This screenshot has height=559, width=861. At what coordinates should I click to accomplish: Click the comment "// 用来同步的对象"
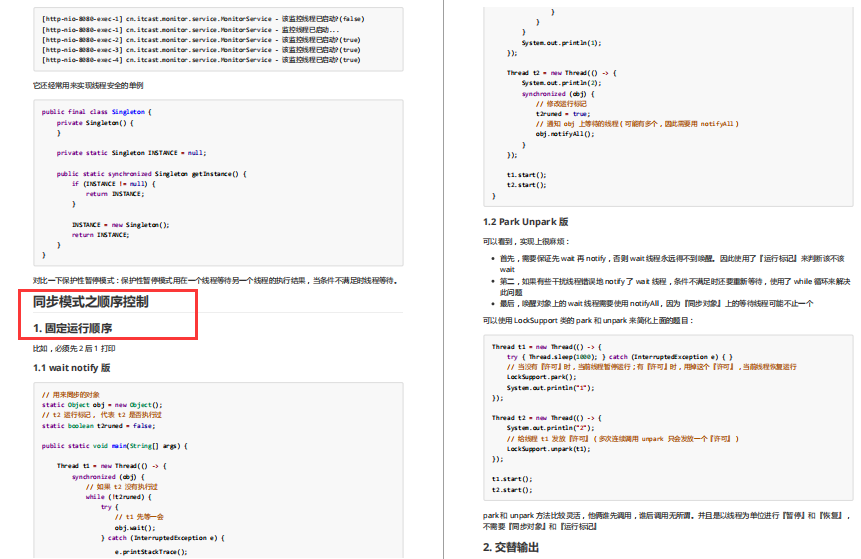click(71, 395)
